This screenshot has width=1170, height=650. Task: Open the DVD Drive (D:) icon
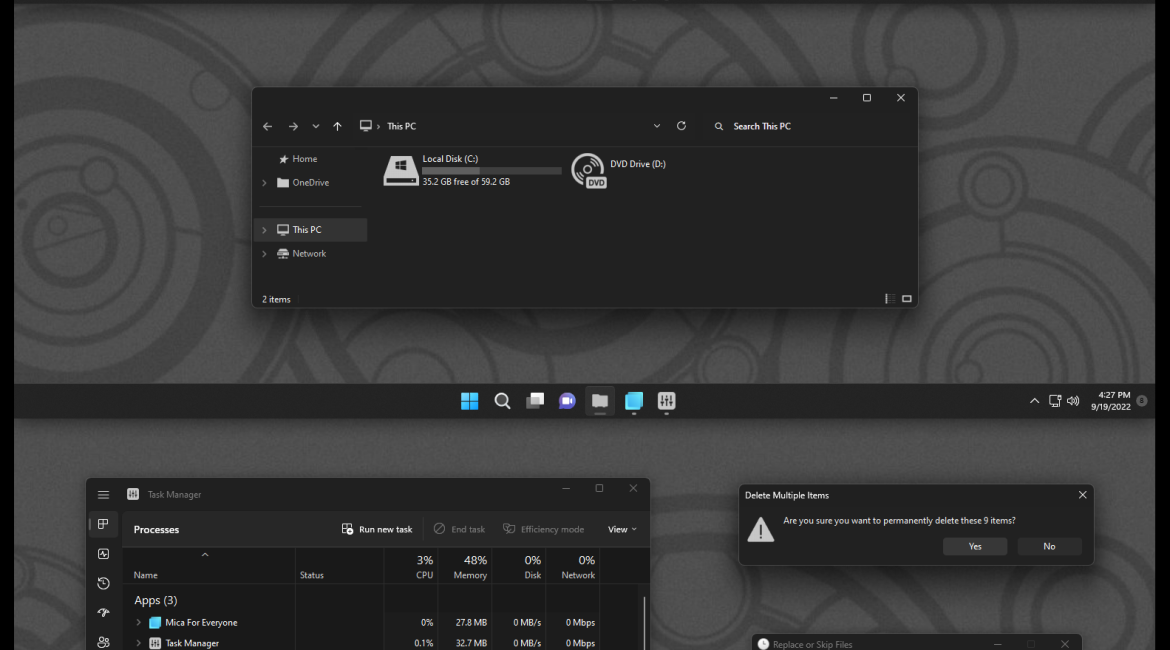[x=588, y=171]
